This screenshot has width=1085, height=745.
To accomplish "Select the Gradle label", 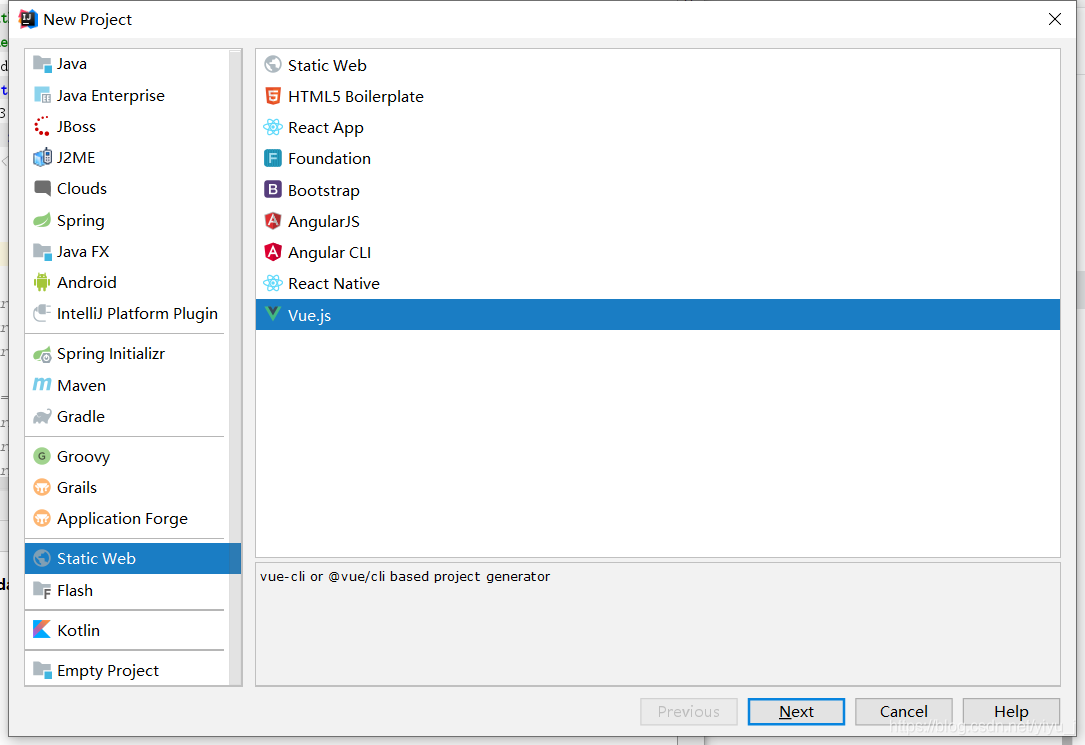I will (81, 416).
